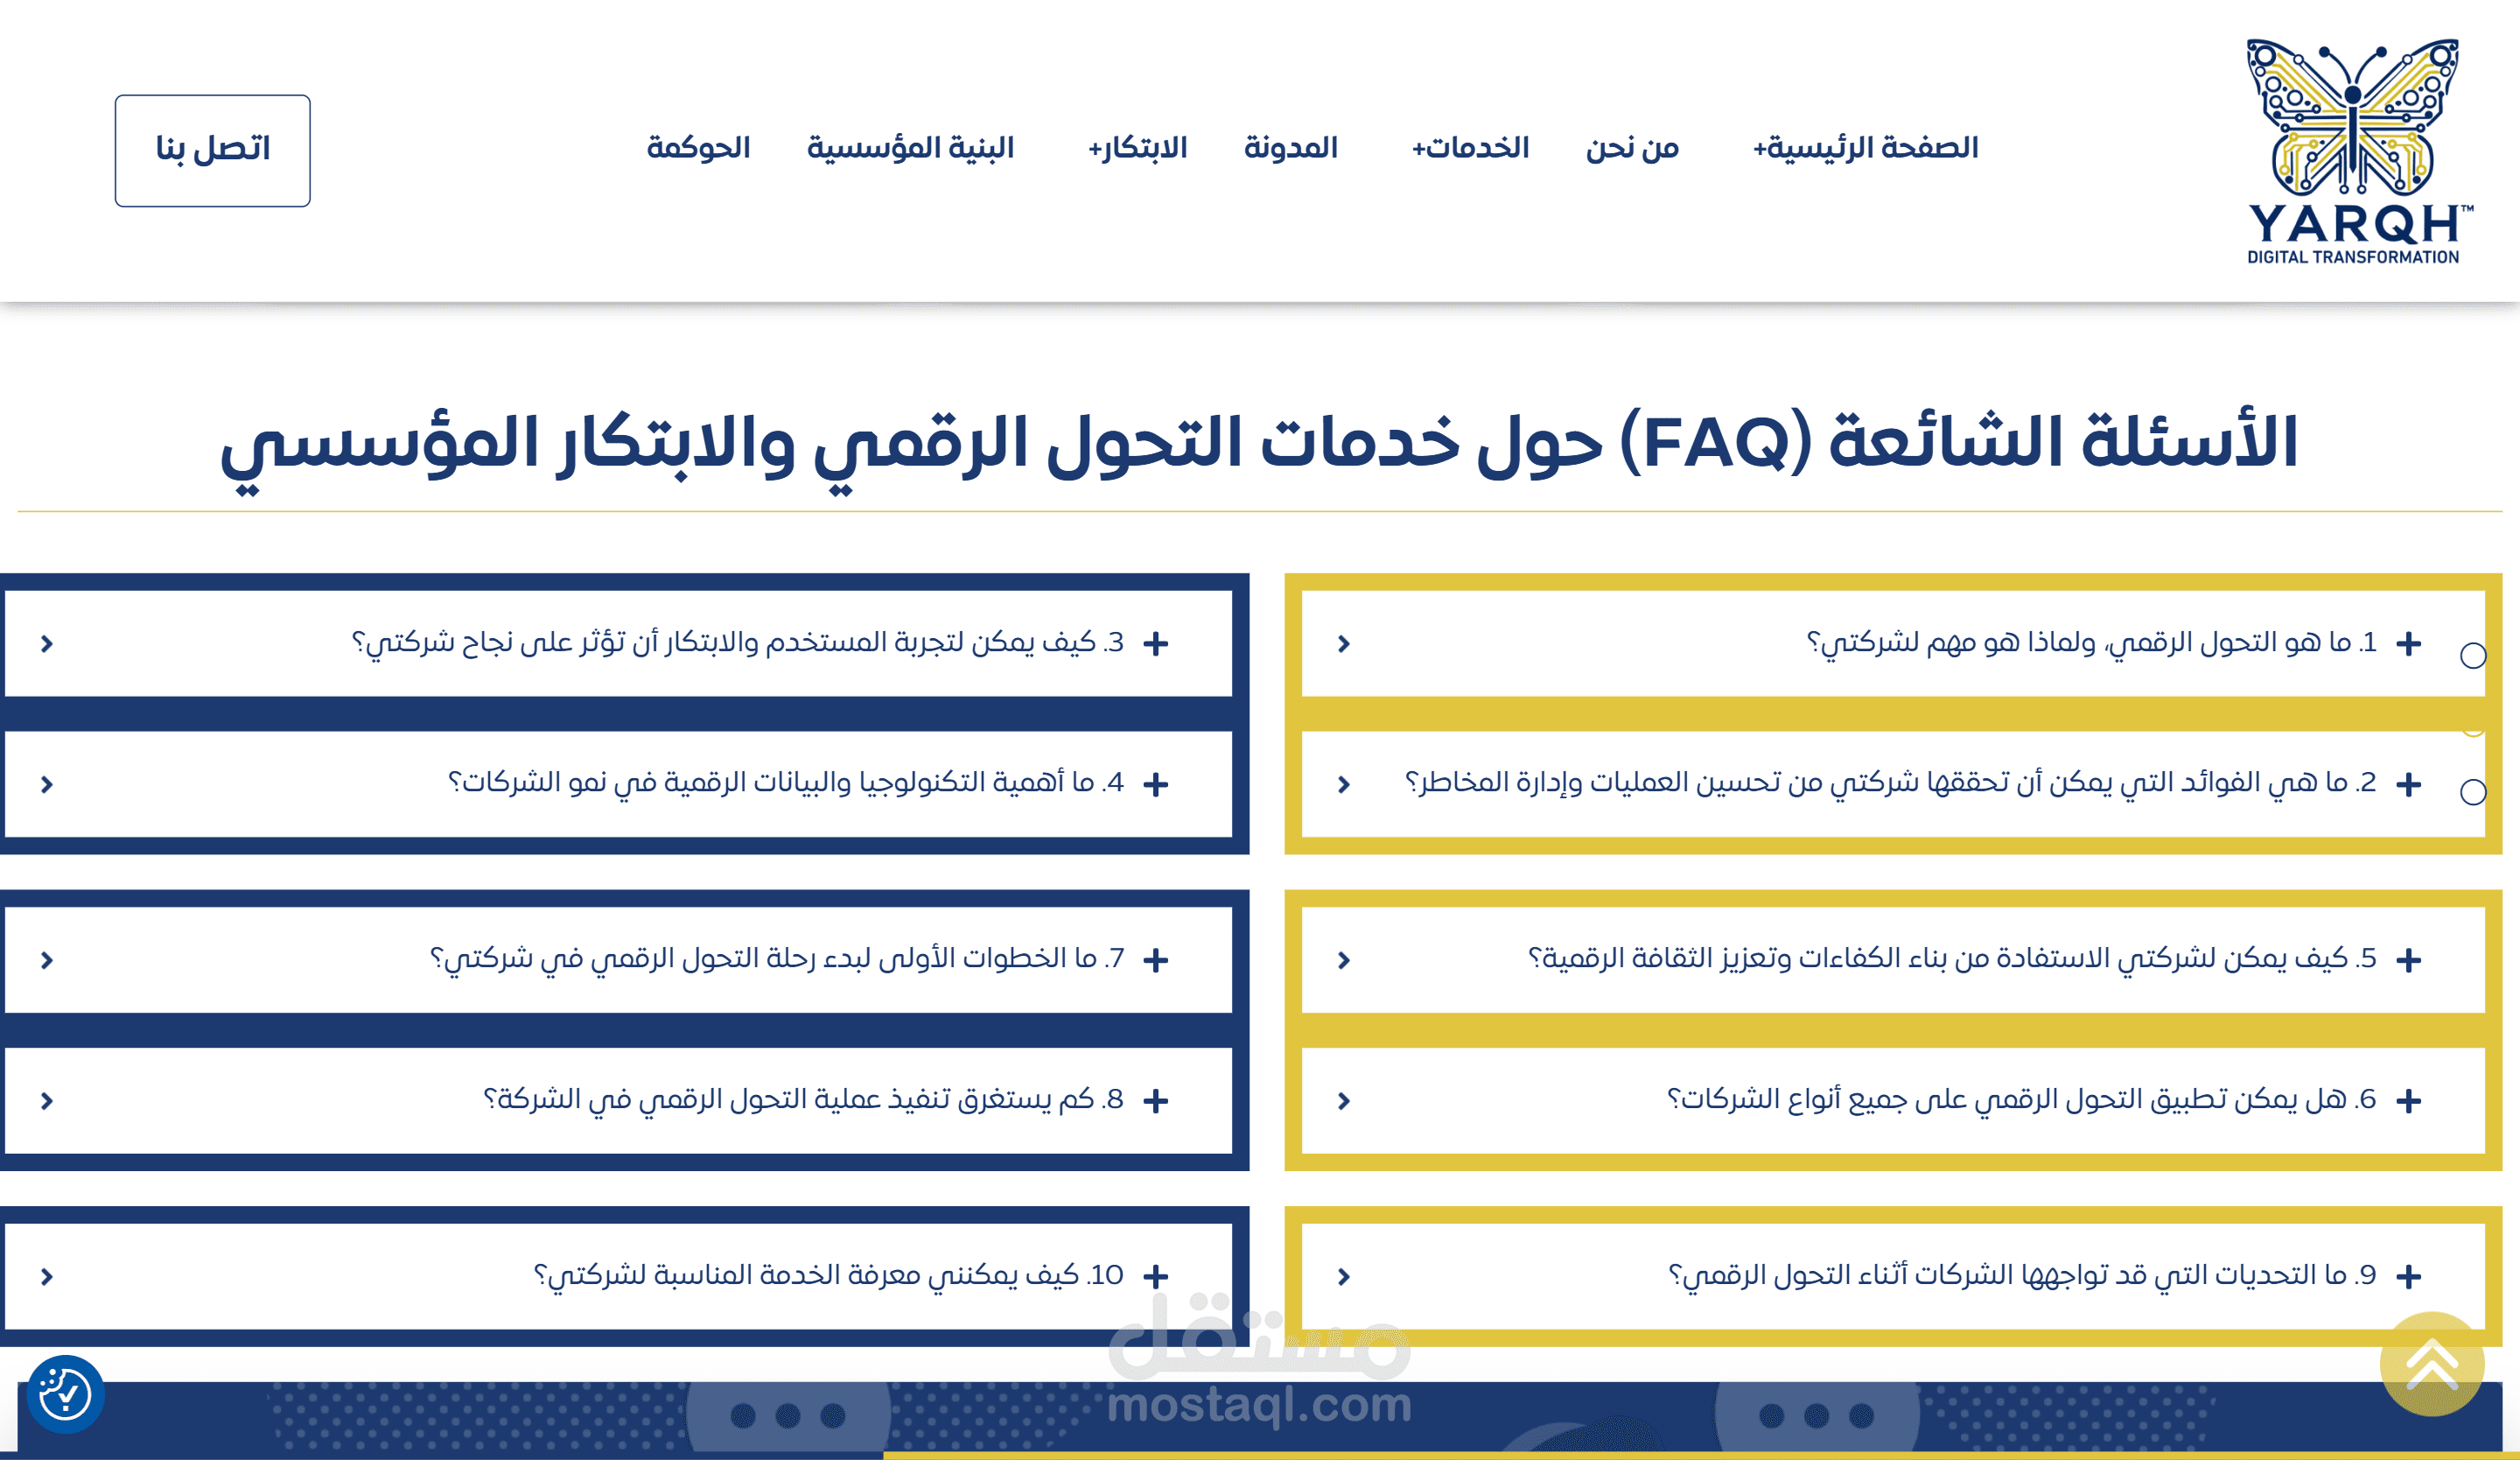
Task: Click the plus icon beside question 1
Action: click(2408, 643)
